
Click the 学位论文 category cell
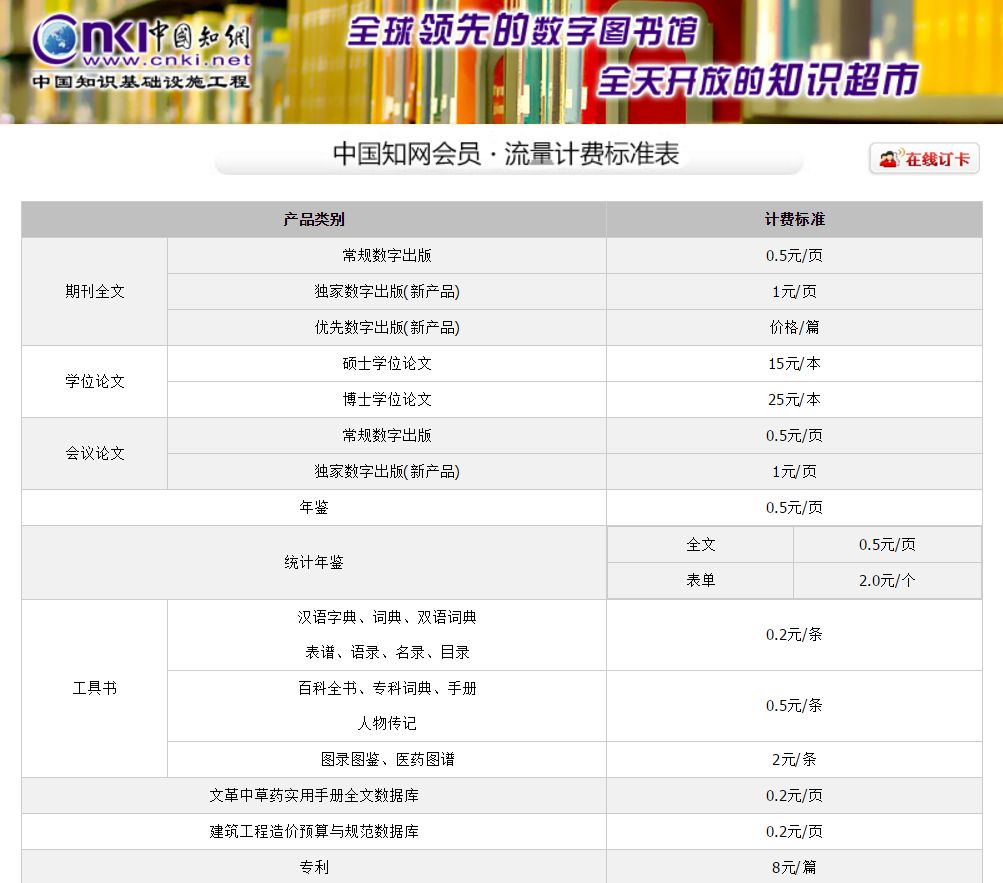[93, 381]
